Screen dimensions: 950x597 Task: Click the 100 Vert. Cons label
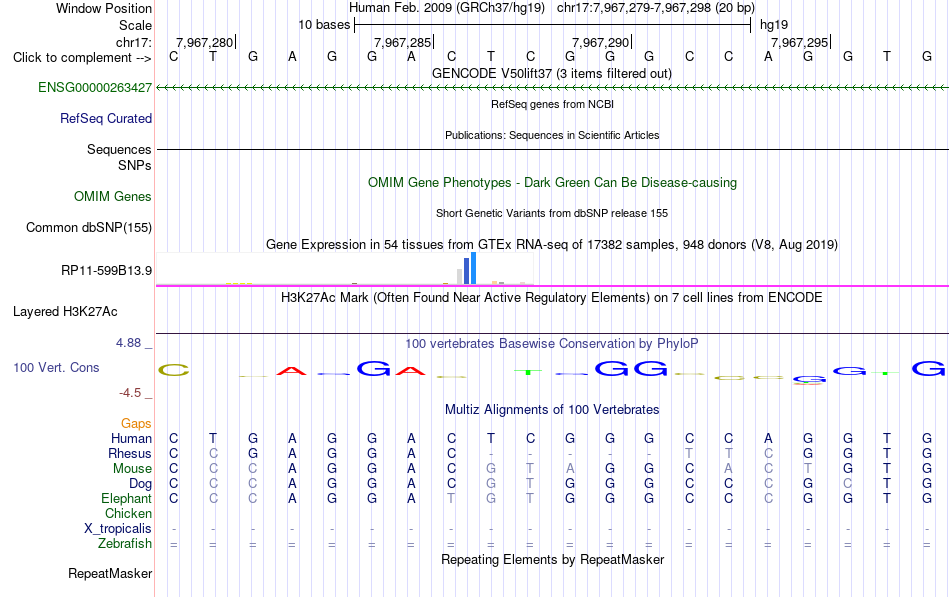coord(56,367)
